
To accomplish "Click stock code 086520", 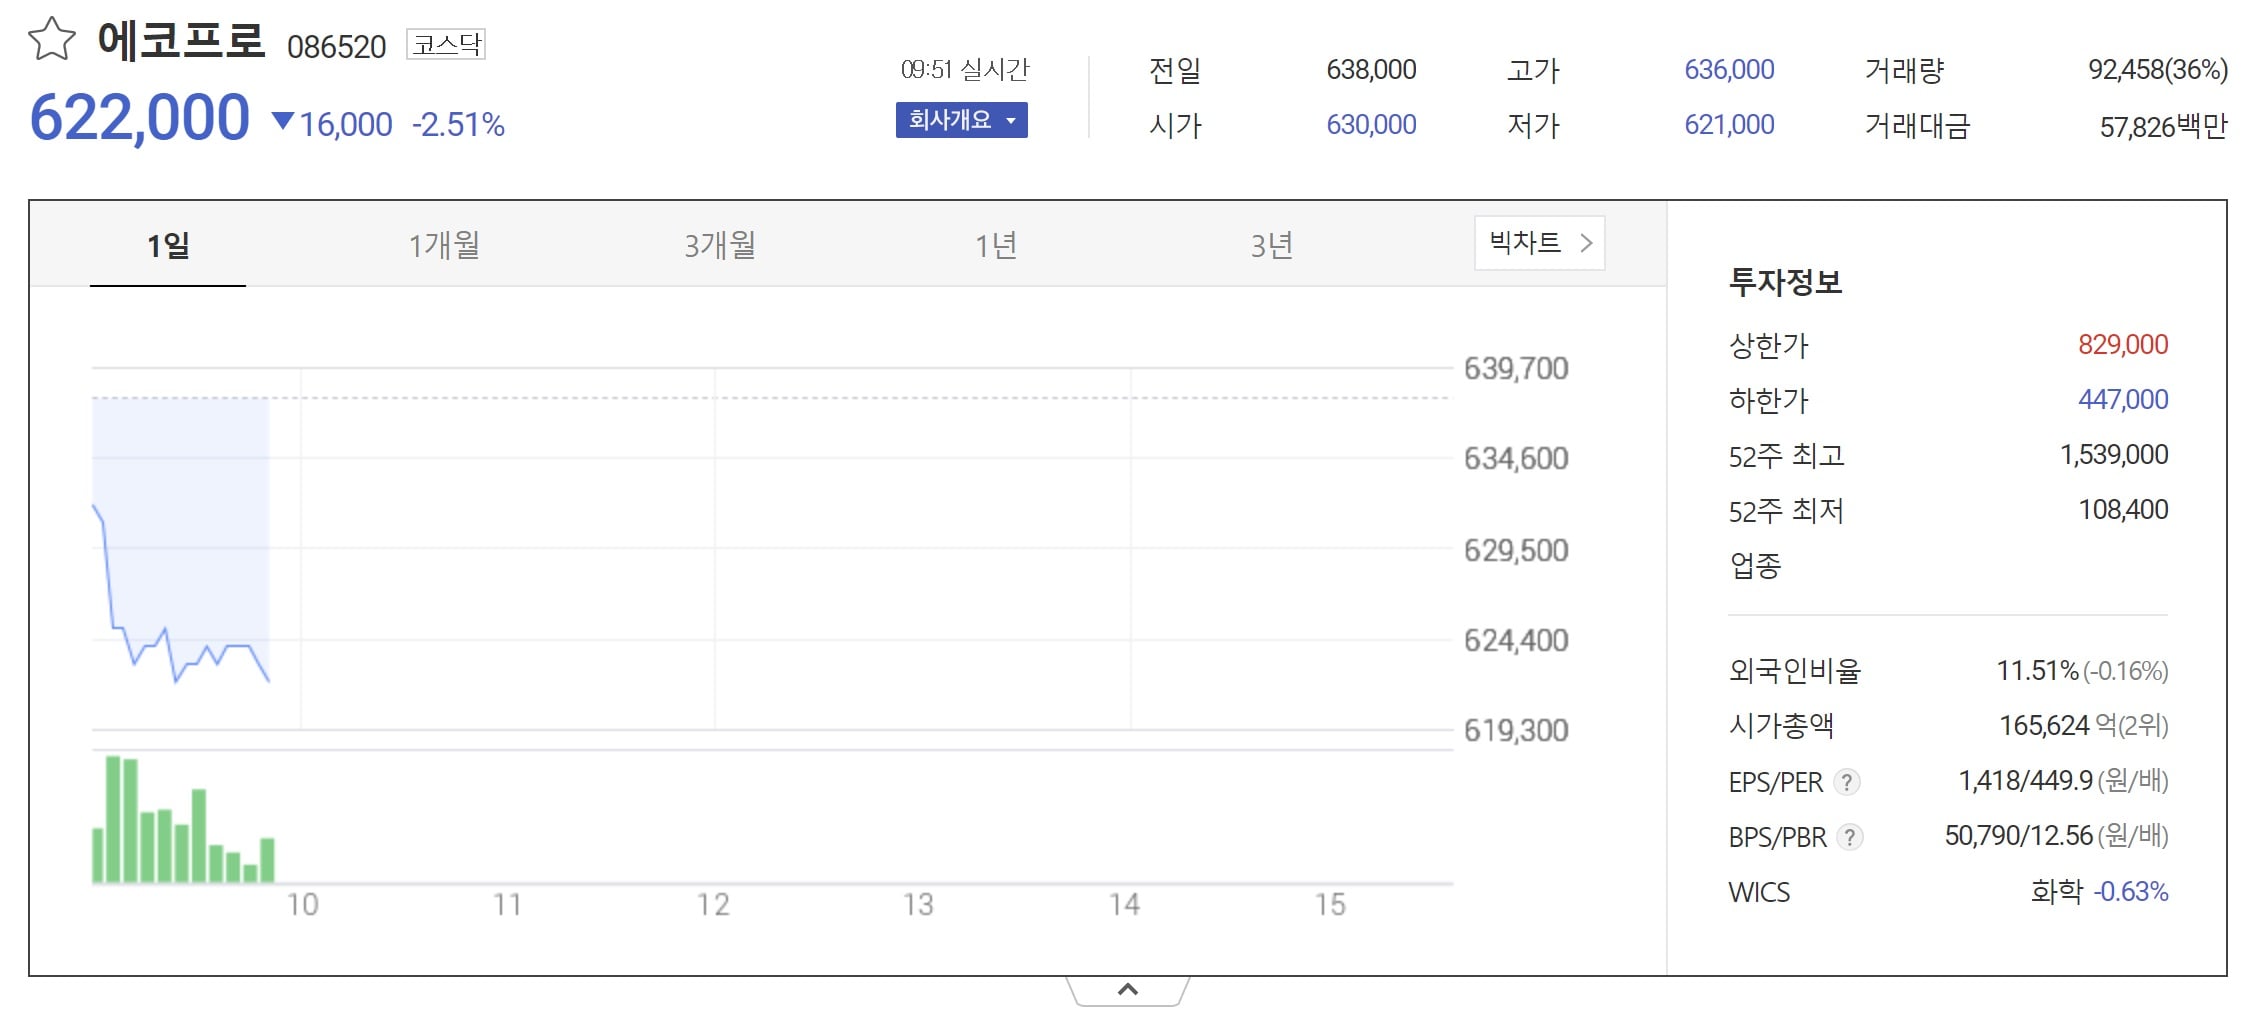I will click(336, 47).
